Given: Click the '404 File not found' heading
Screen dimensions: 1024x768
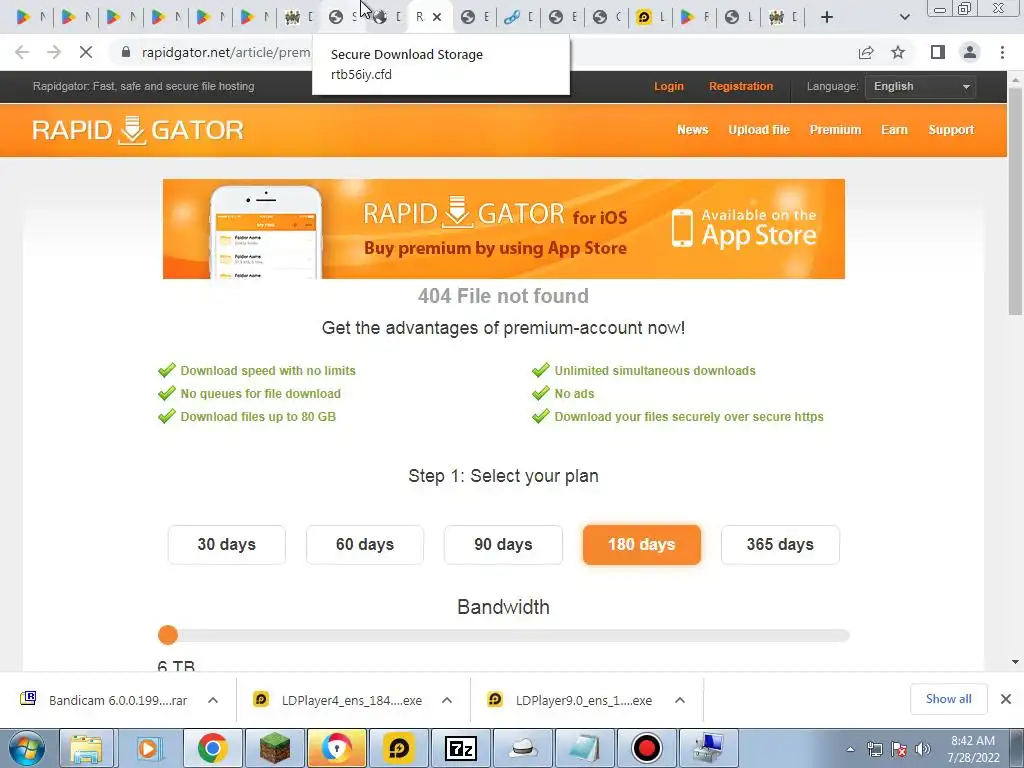Looking at the screenshot, I should (503, 296).
